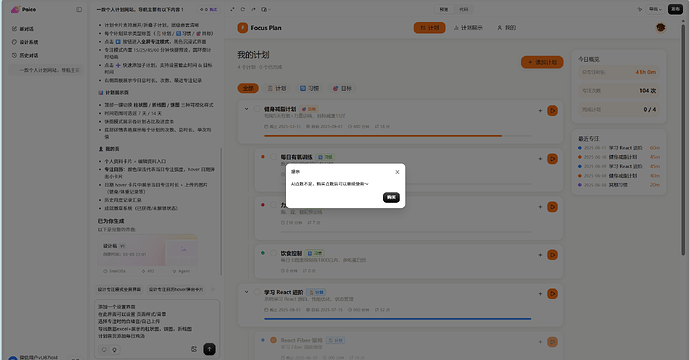Click plus icon on 学习 React 进阶 card
The image size is (690, 360).
[x=540, y=294]
